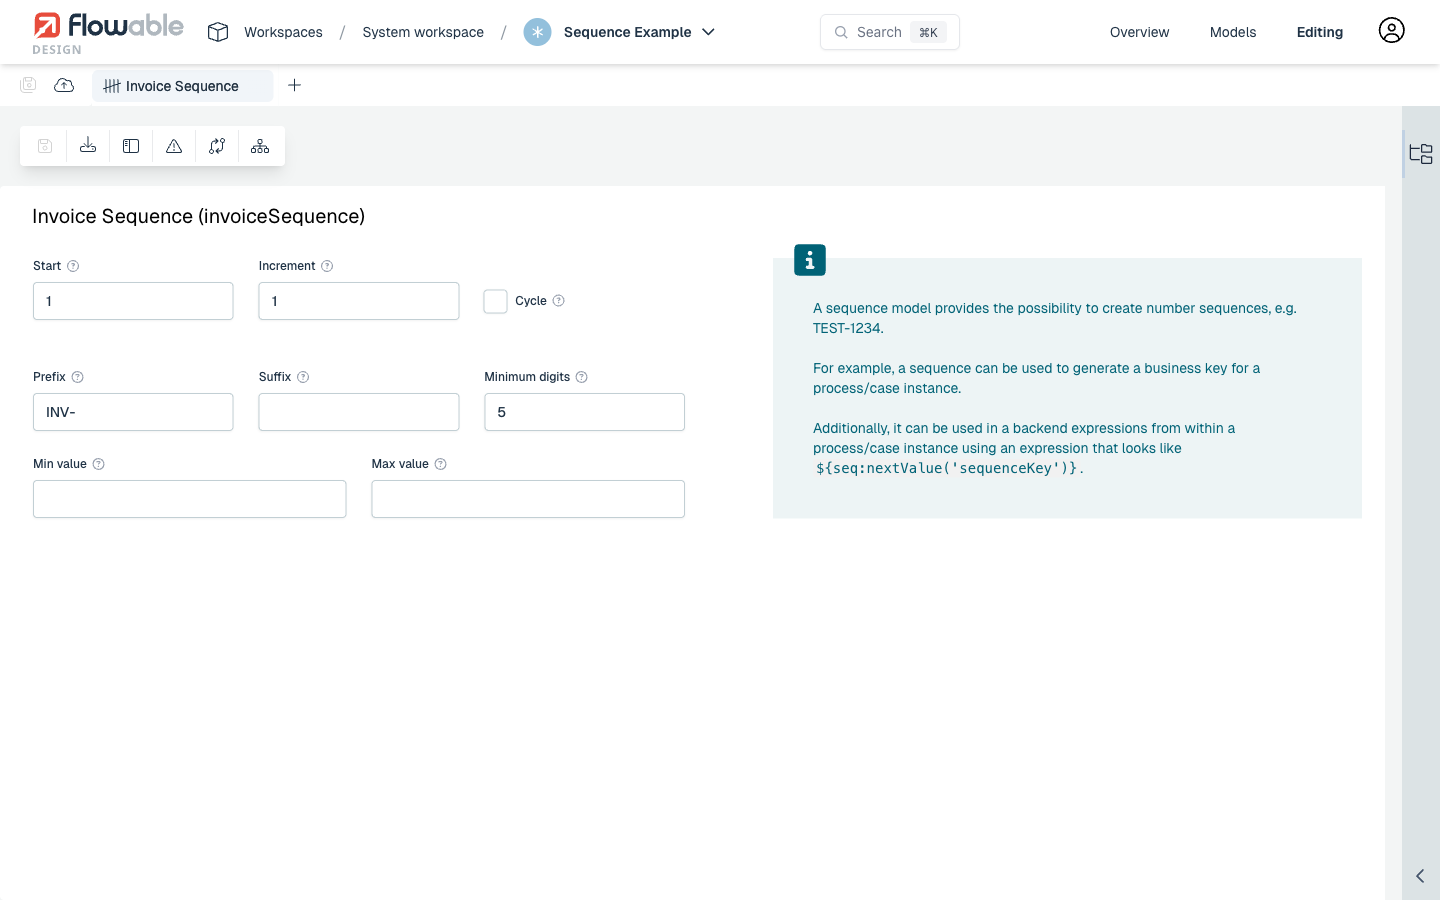This screenshot has height=900, width=1440.
Task: Enable the Cycle checkbox
Action: pyautogui.click(x=495, y=300)
